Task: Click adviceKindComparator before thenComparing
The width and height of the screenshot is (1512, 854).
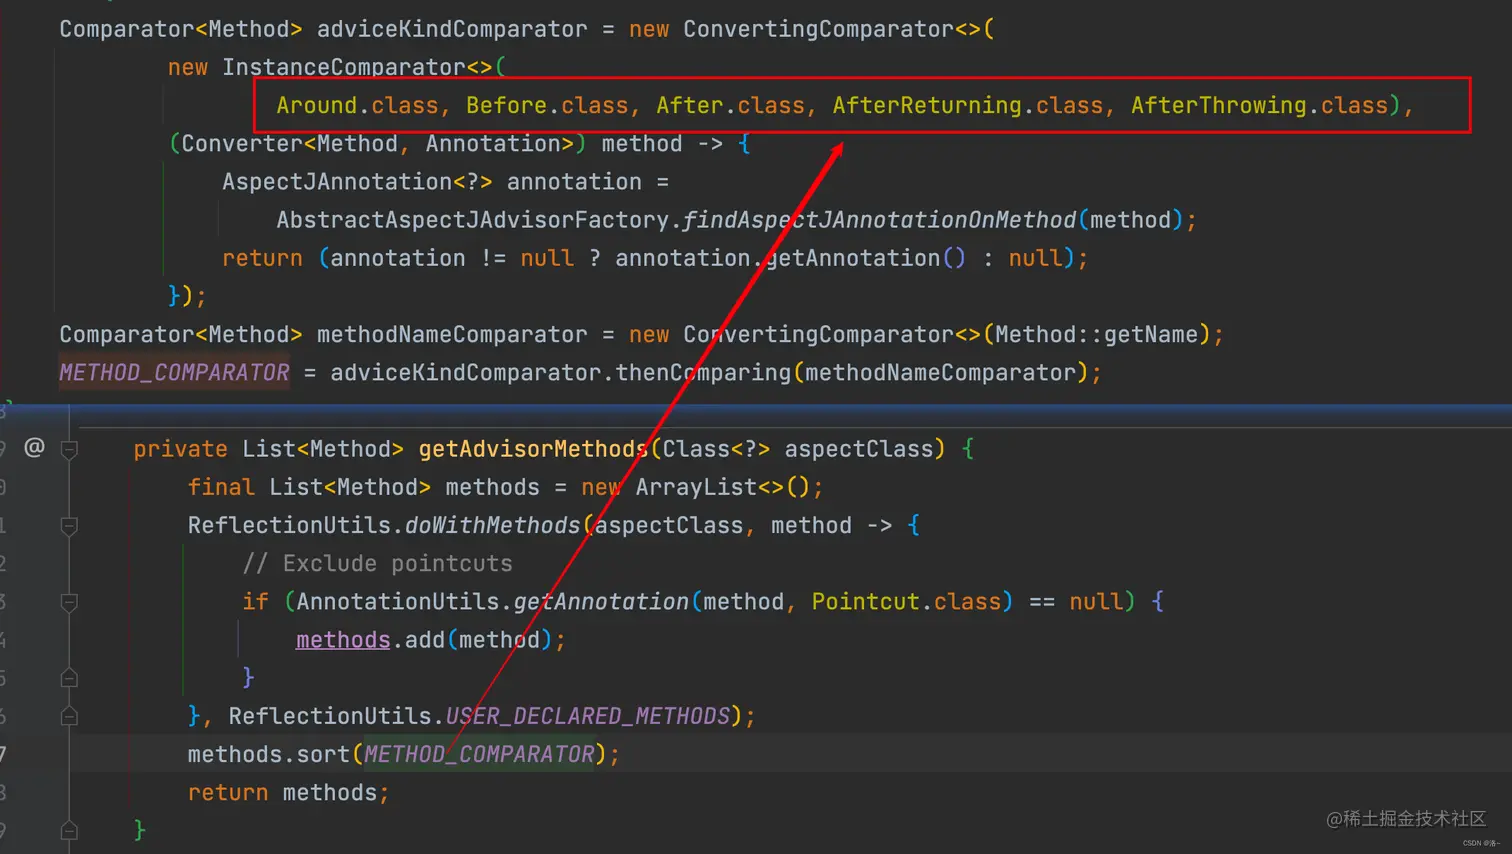Action: 465,372
